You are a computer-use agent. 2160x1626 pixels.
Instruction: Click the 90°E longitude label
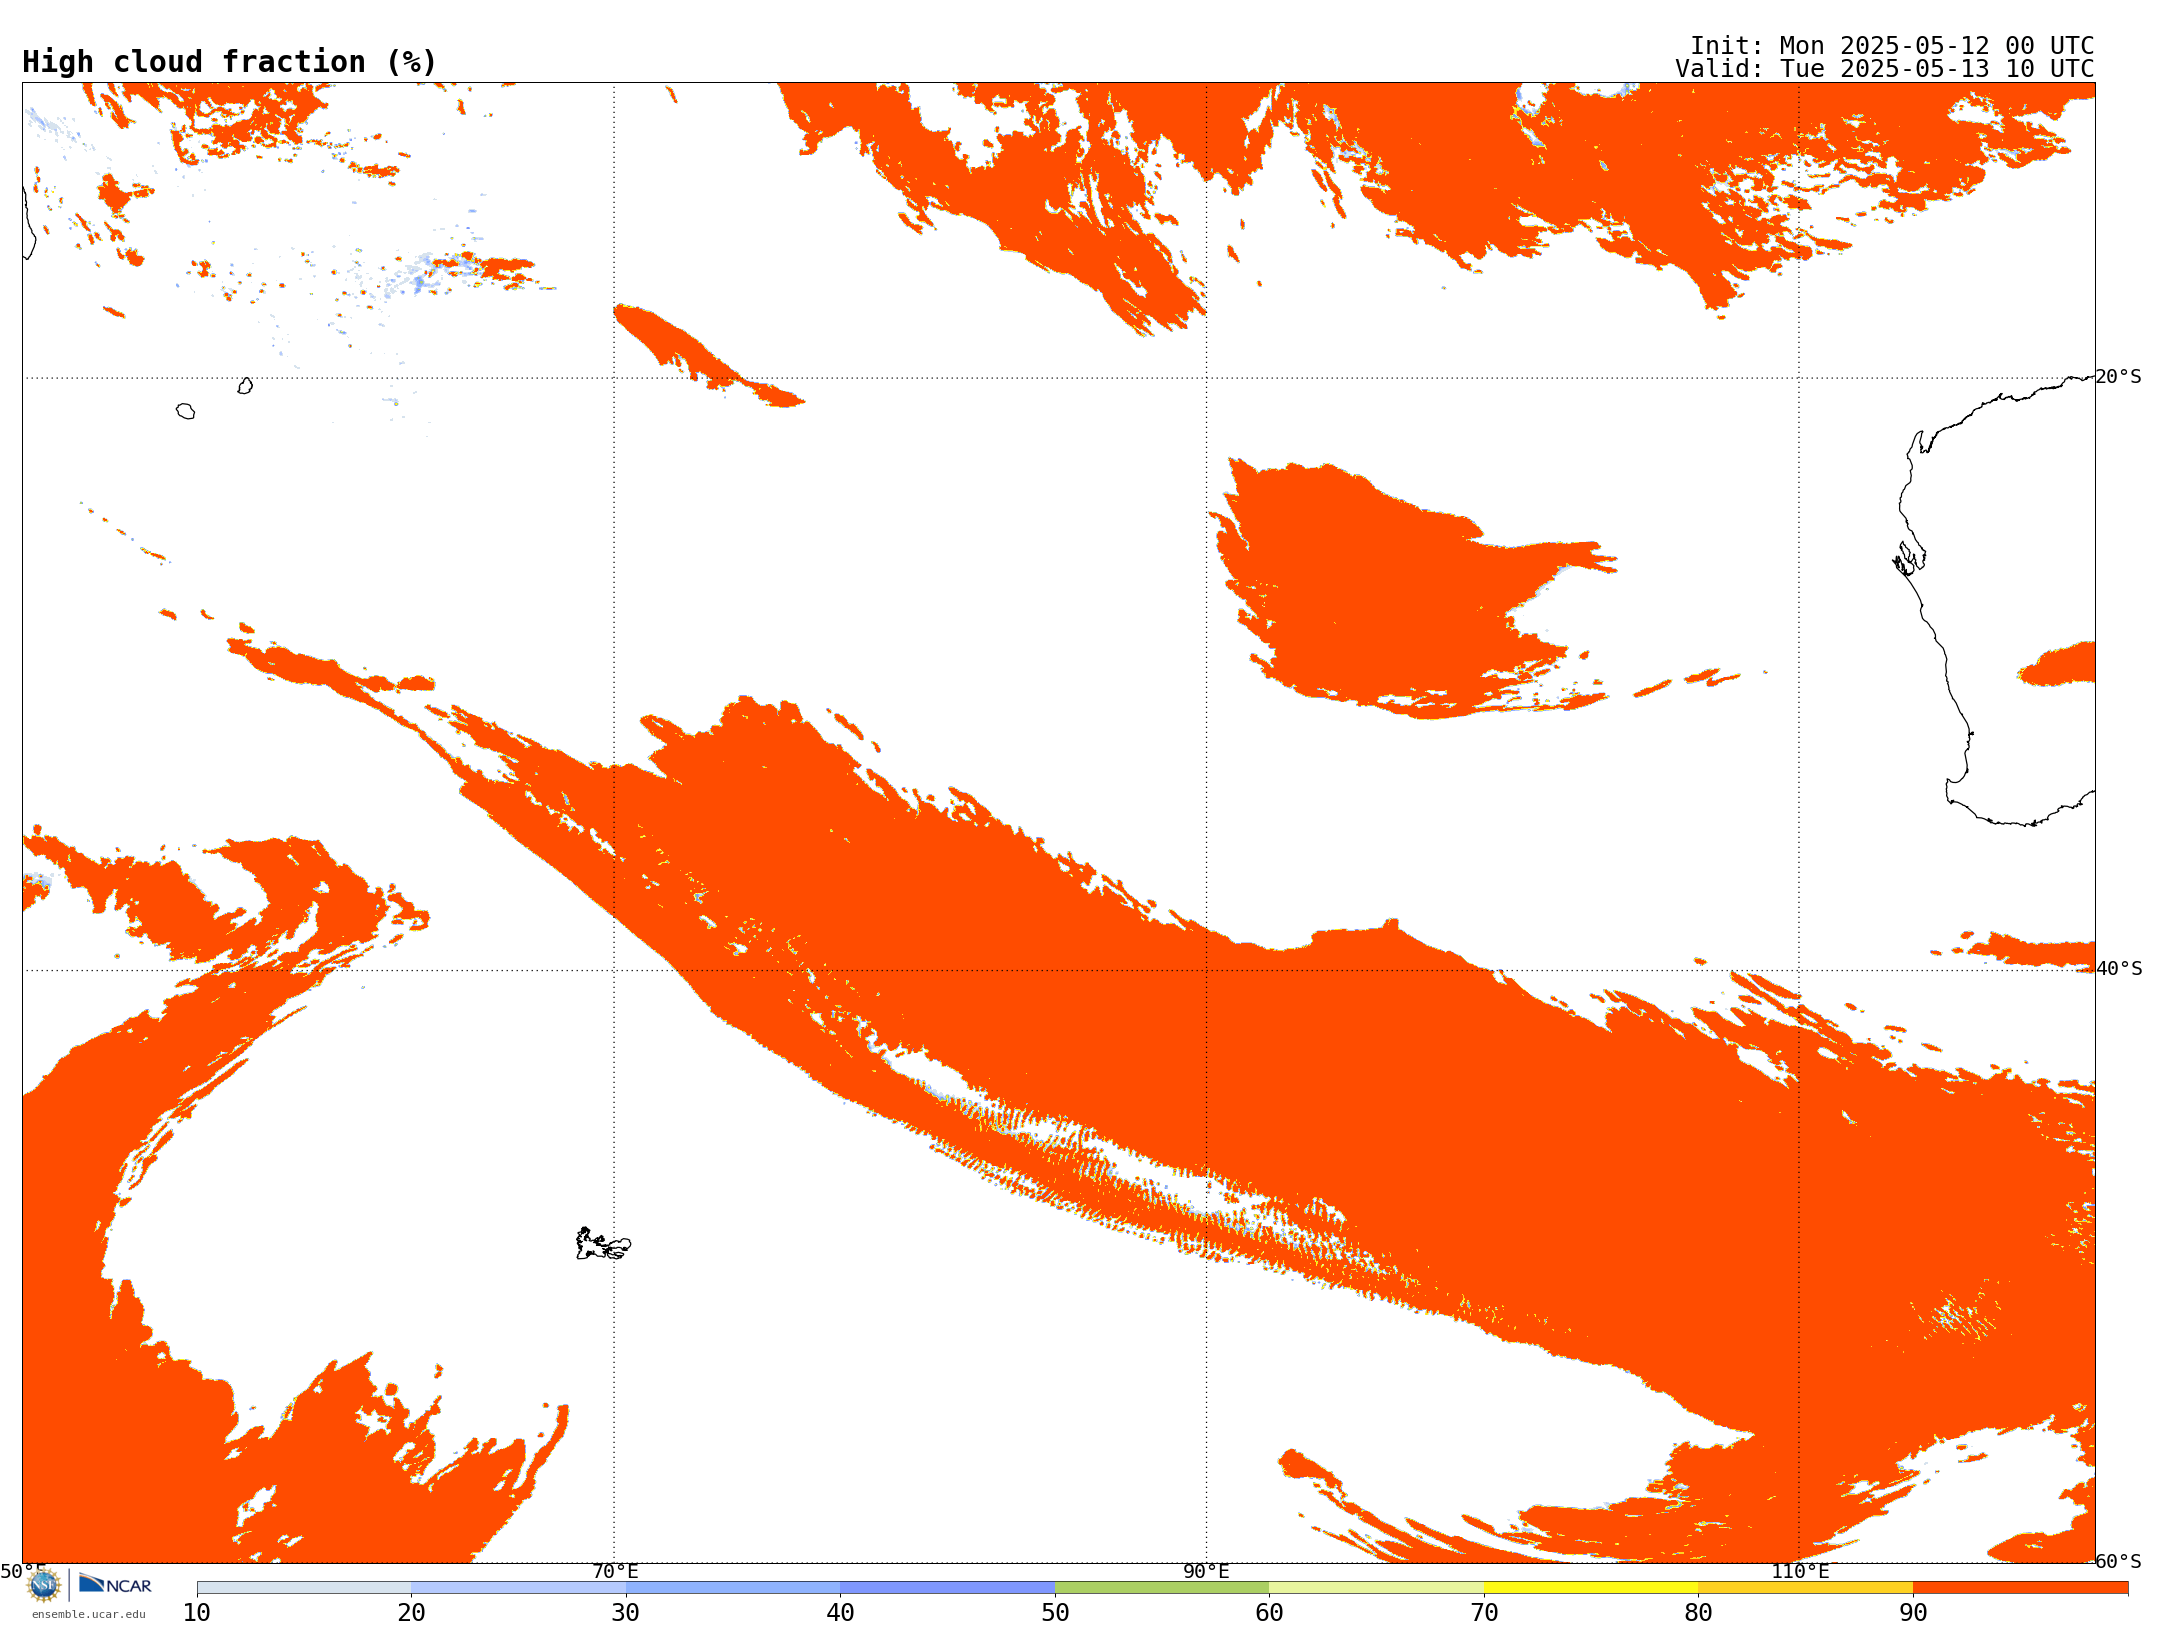[x=1206, y=1571]
